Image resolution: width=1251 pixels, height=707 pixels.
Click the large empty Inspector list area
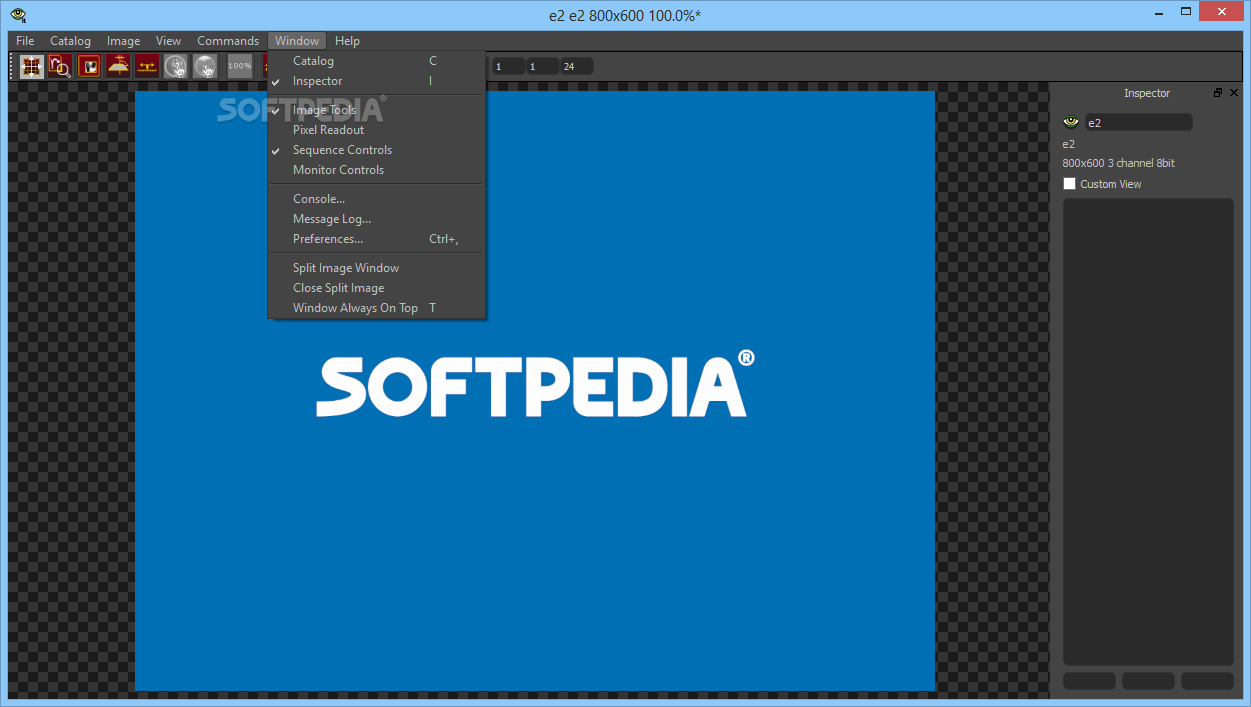click(1148, 431)
